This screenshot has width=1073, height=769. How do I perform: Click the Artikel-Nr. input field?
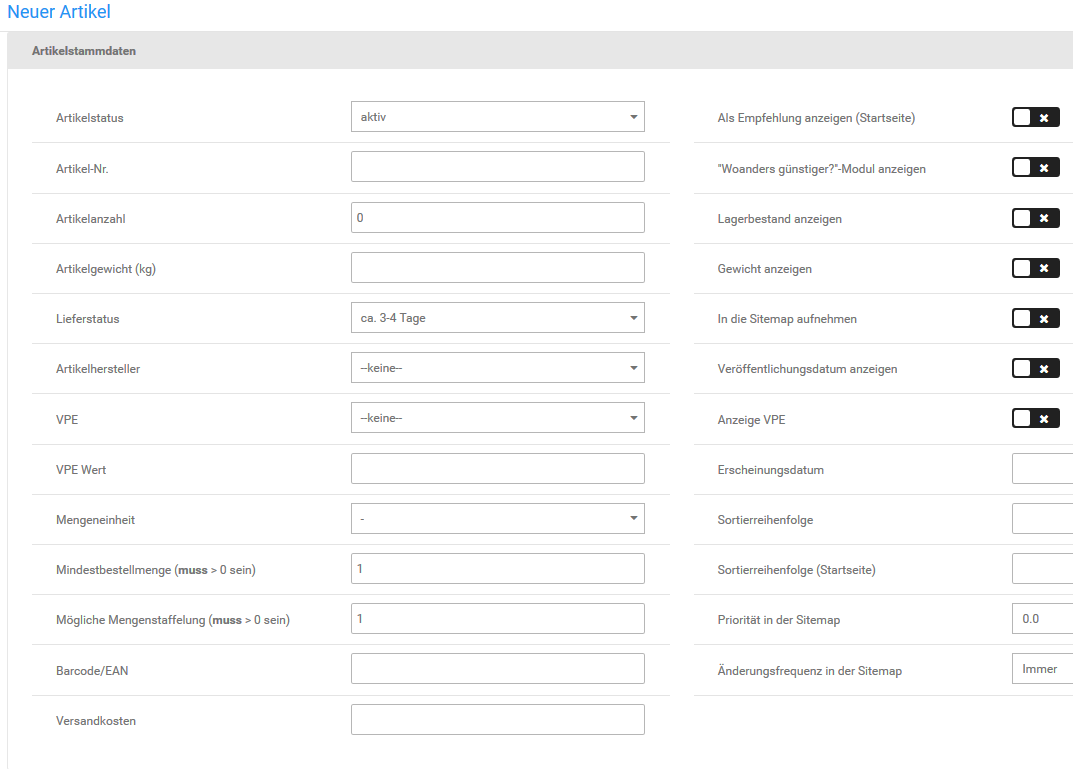(497, 167)
